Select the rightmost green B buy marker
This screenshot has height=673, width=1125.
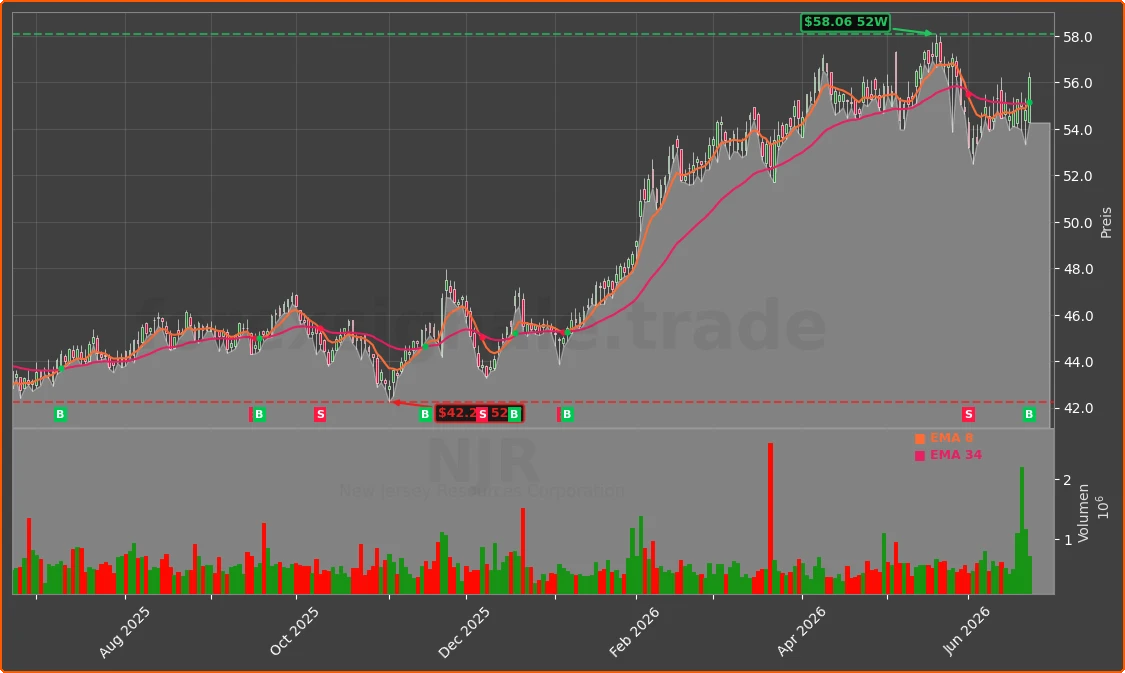[x=1029, y=414]
